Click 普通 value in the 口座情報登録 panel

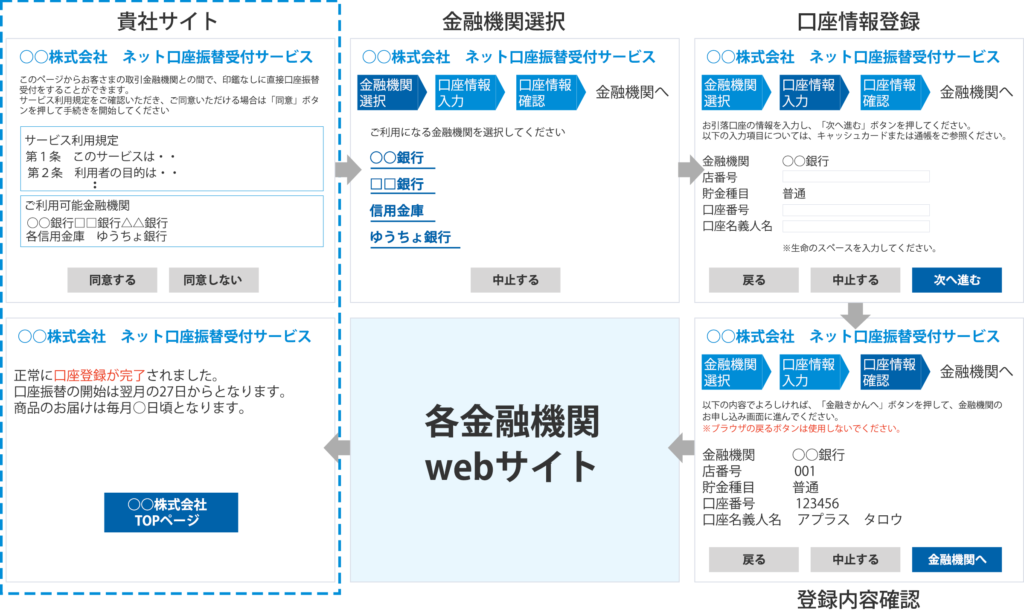point(794,193)
